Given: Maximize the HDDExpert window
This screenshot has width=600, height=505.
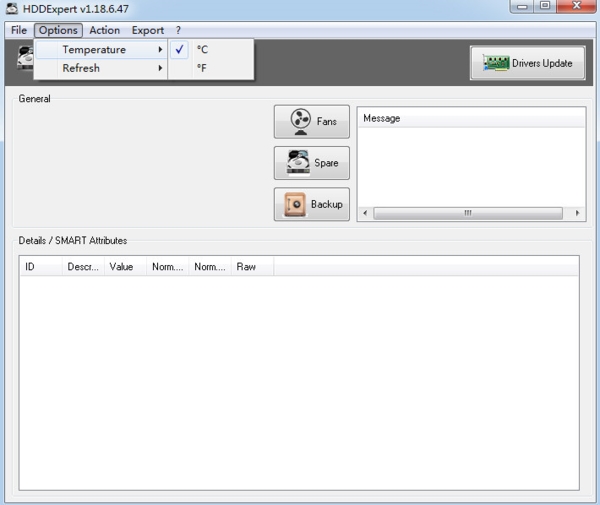Looking at the screenshot, I should (x=545, y=6).
